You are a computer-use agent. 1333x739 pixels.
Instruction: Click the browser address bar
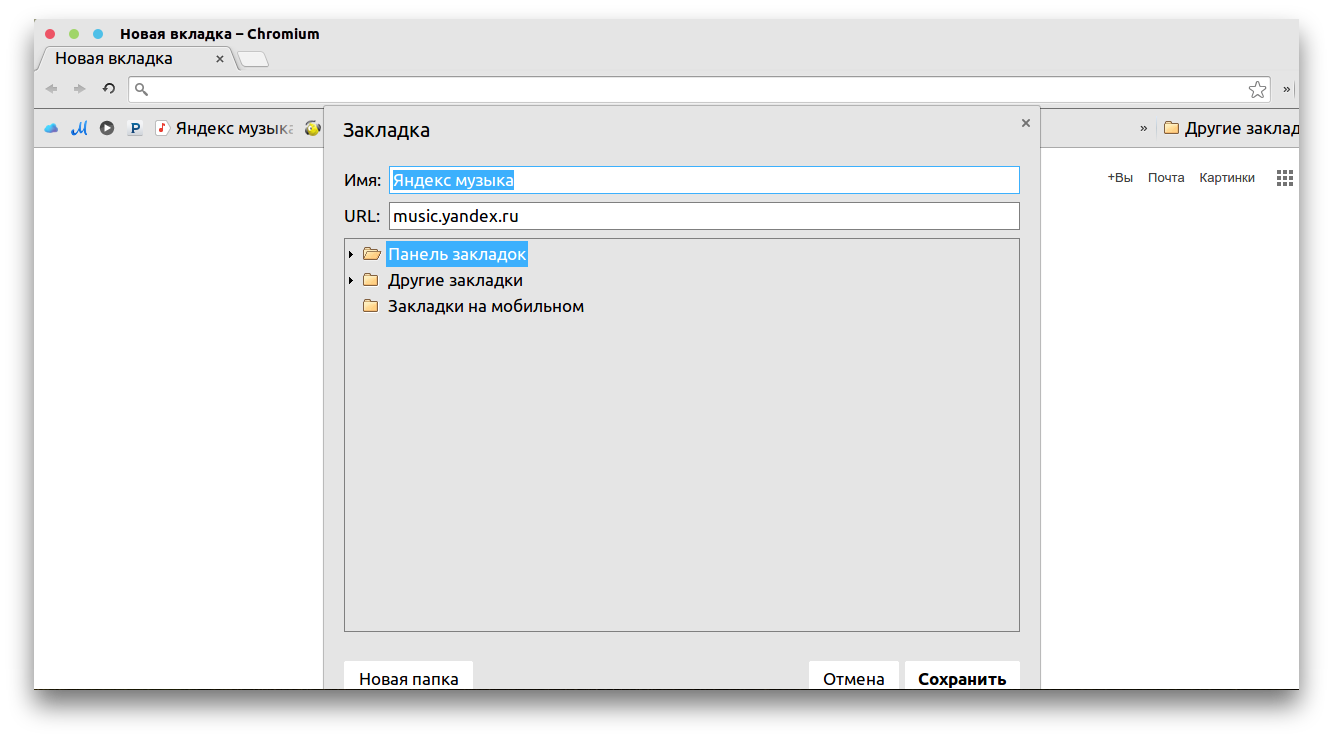point(699,90)
